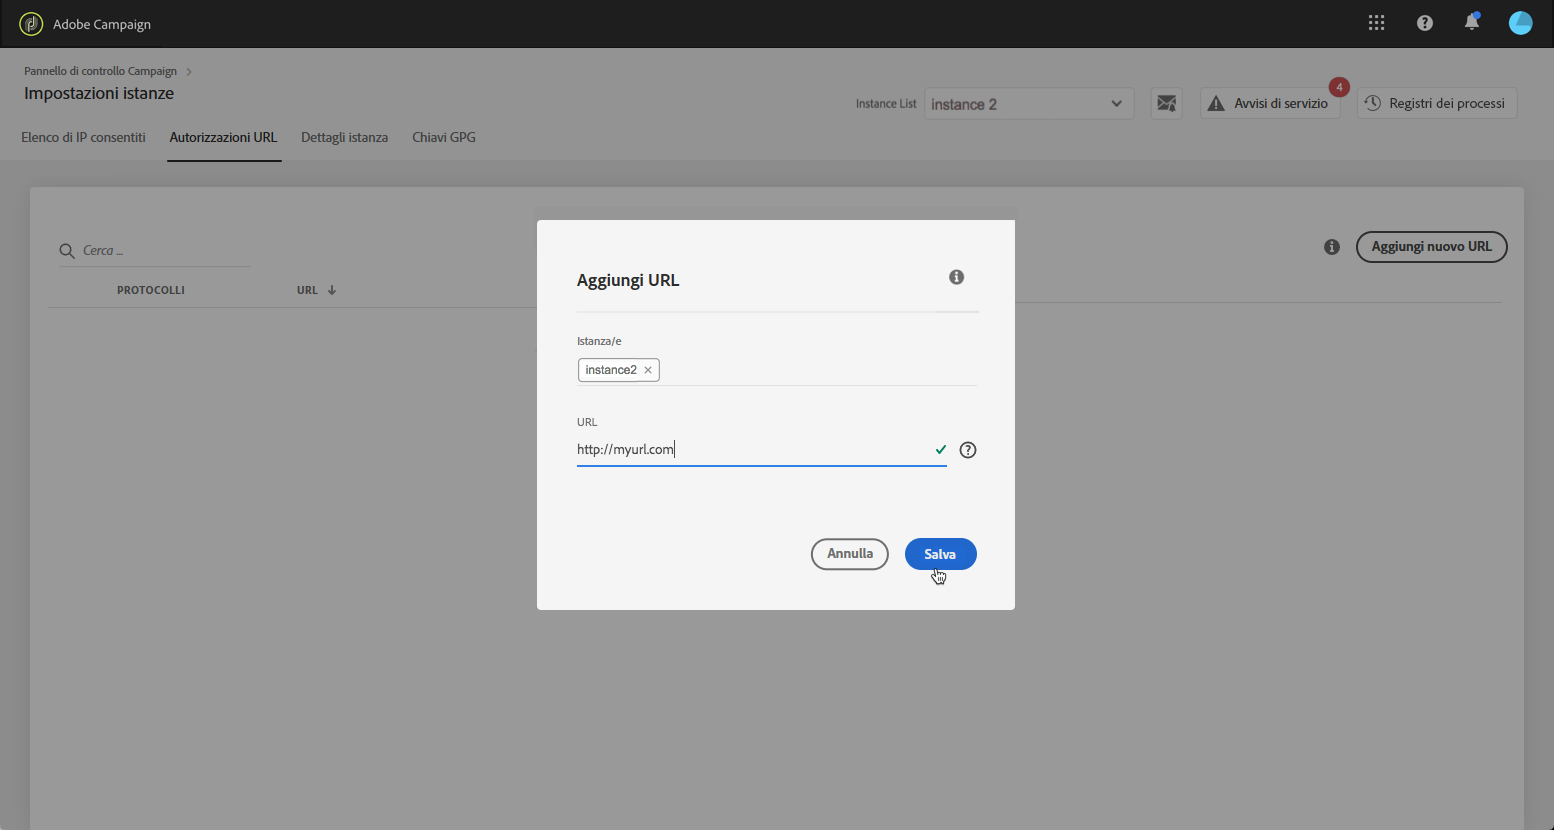Click the Cerca search field
Viewport: 1554px width, 830px height.
(155, 251)
